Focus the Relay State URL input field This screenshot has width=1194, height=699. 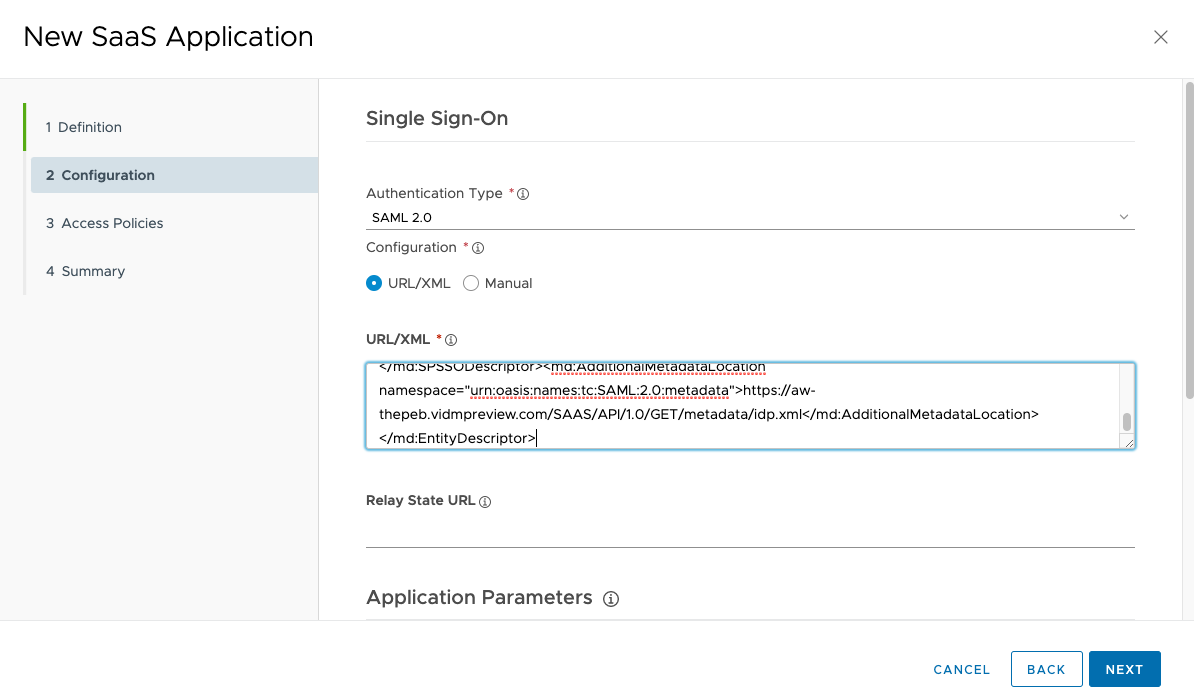[749, 532]
